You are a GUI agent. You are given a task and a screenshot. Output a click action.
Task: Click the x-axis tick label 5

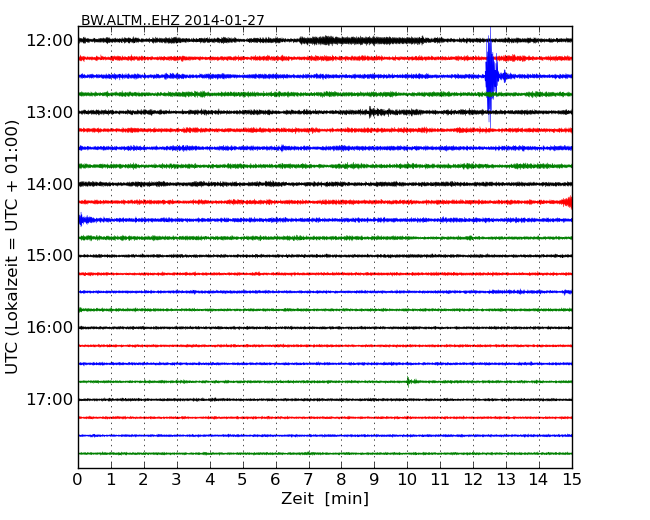tap(242, 480)
